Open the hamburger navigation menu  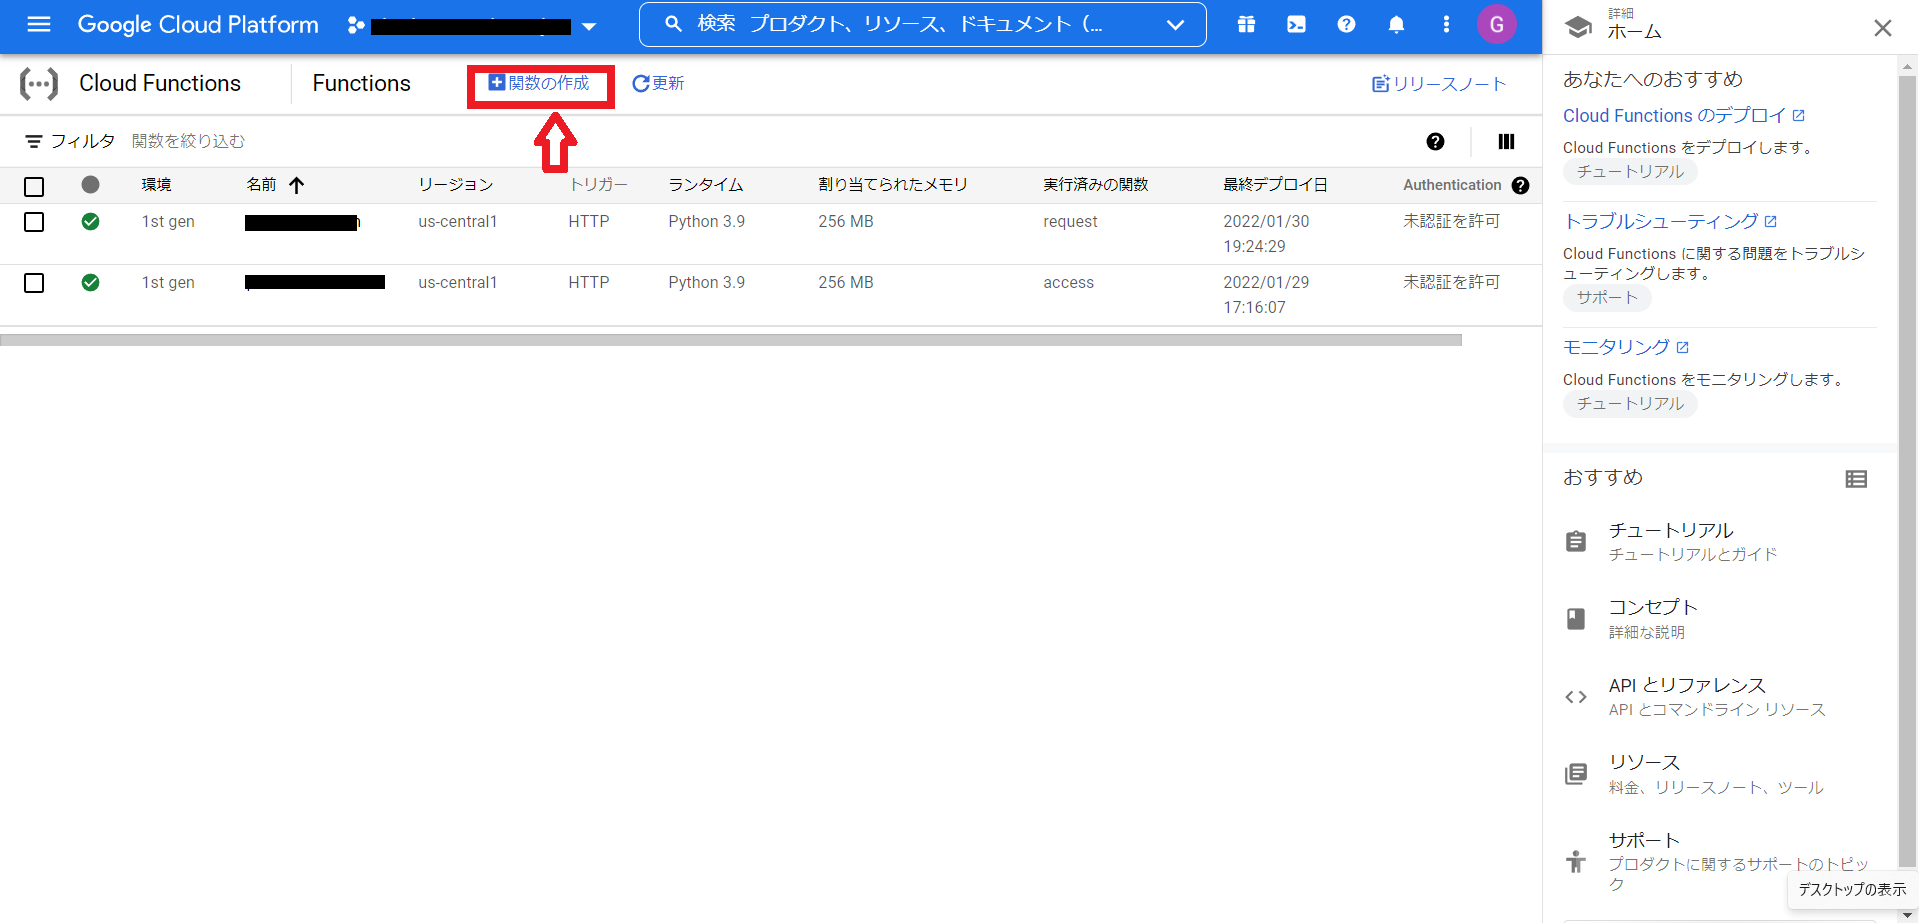39,24
